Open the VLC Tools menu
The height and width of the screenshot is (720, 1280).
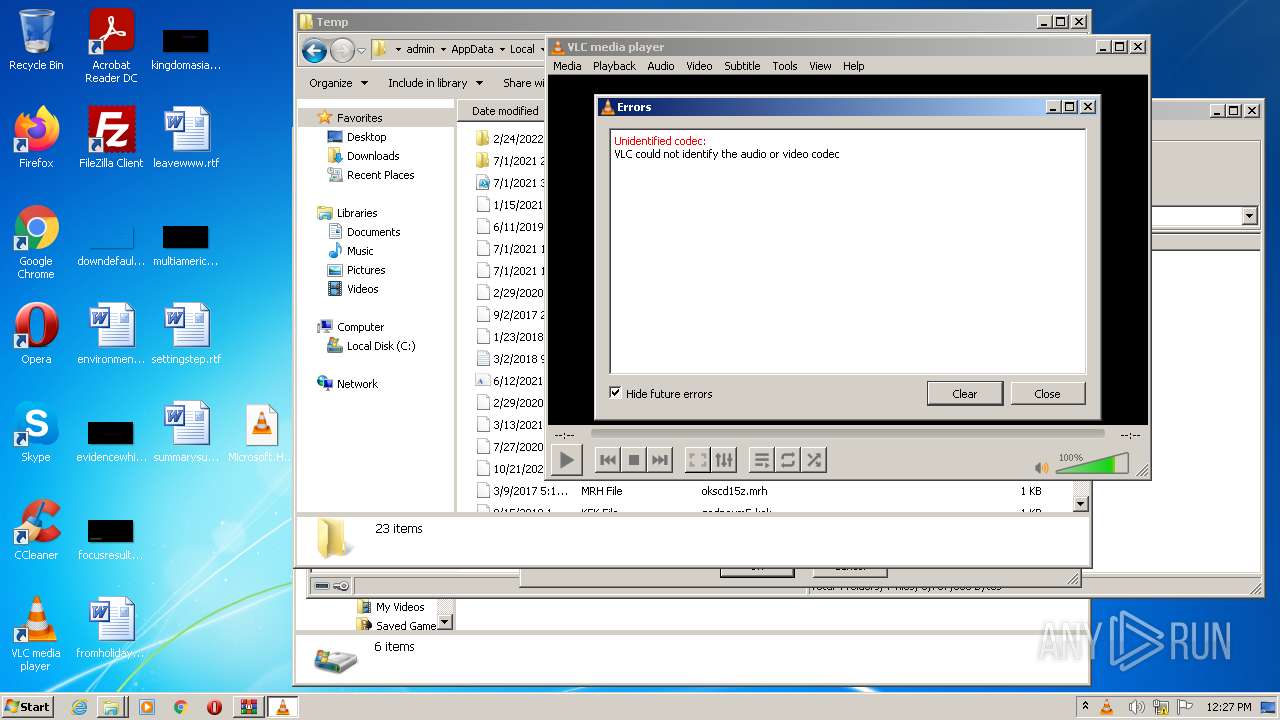point(785,66)
